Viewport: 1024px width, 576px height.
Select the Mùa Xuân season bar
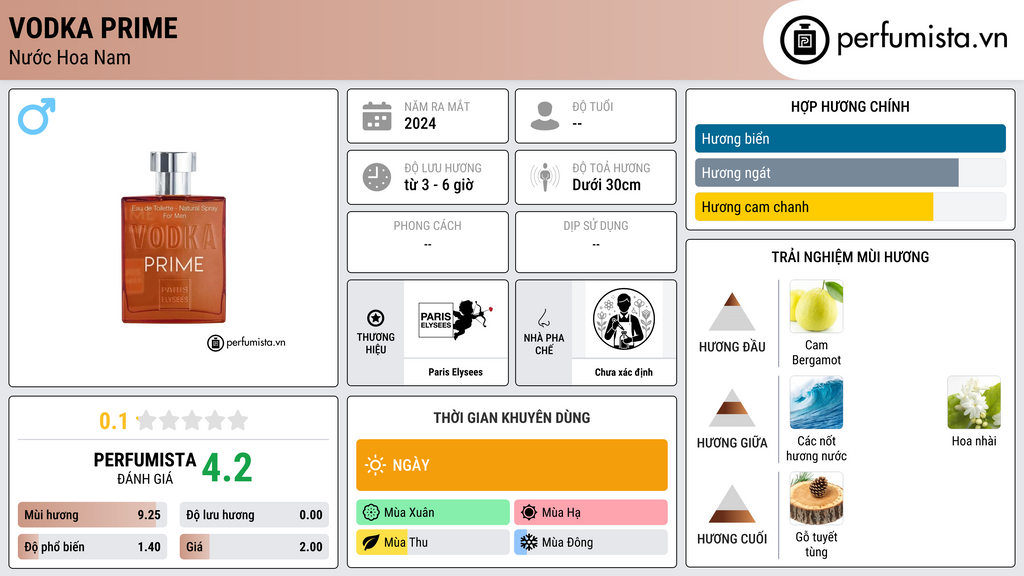433,512
